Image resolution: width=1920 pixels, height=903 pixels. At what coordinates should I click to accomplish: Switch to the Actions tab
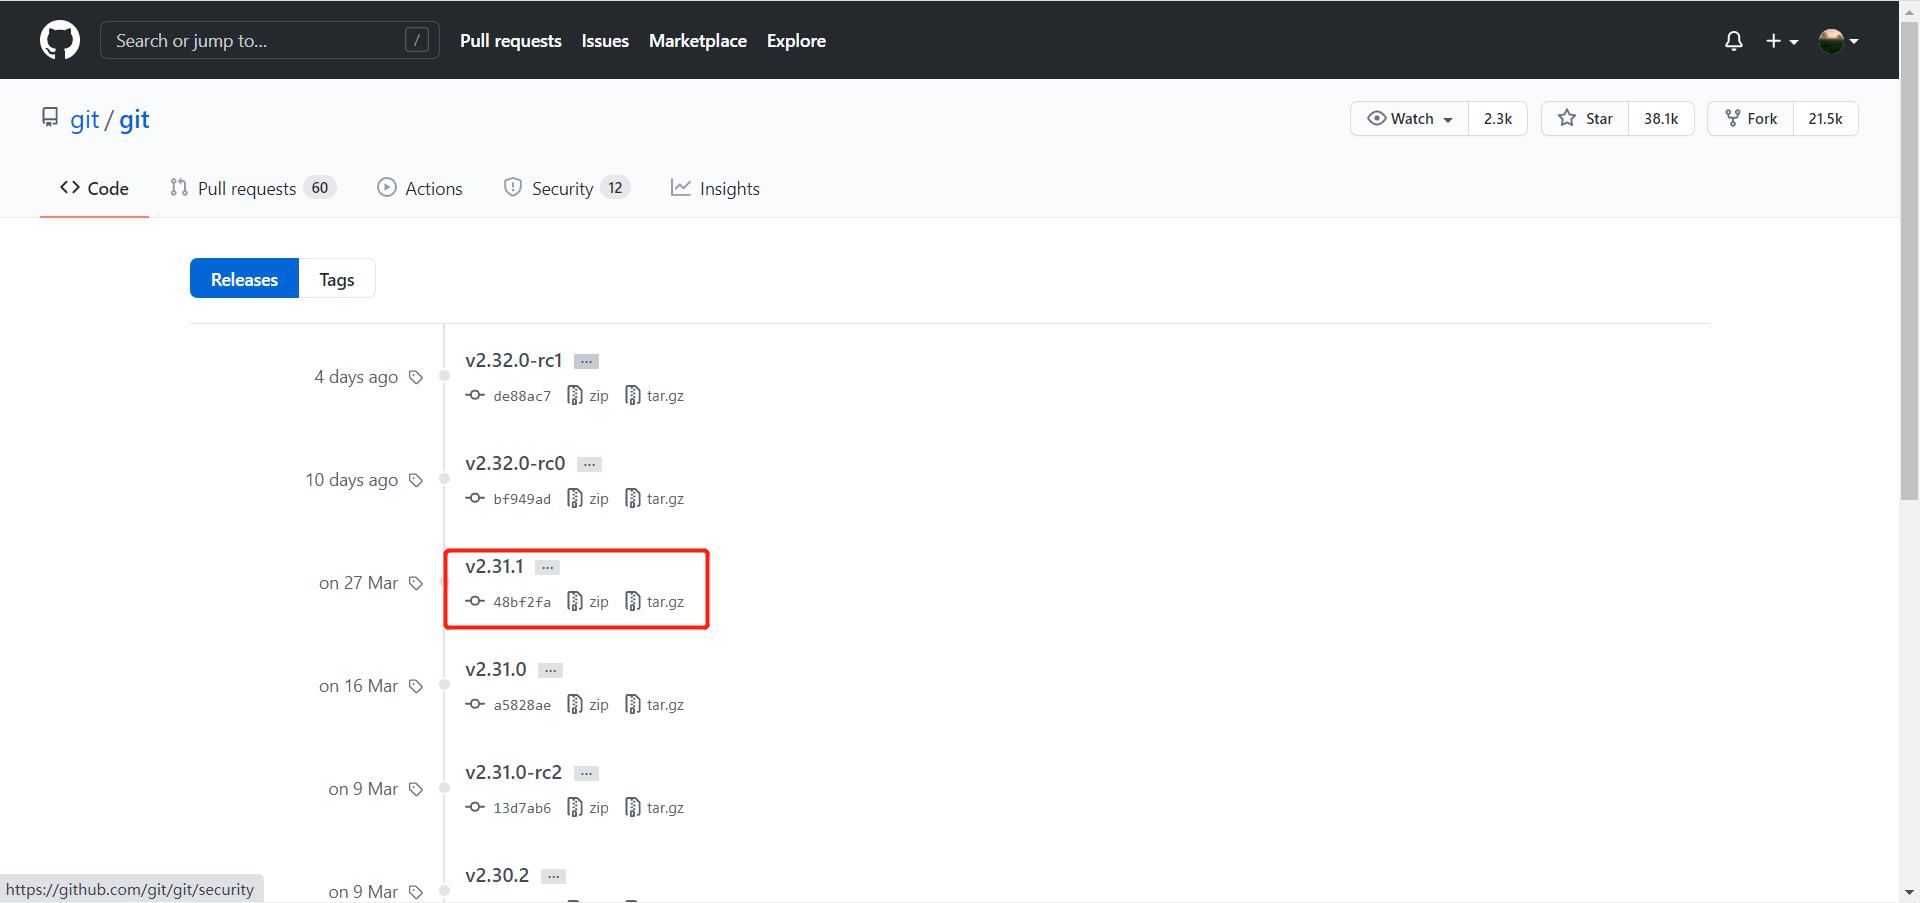(420, 188)
